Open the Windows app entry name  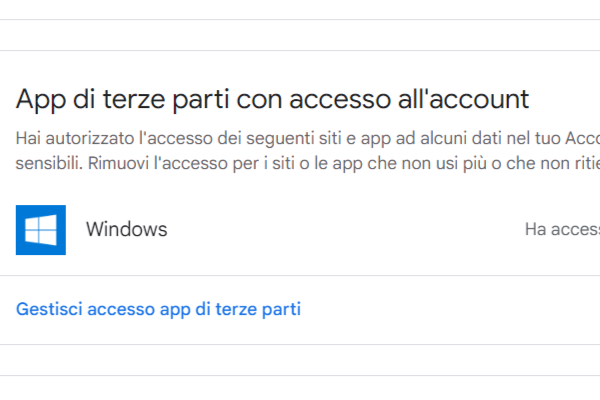click(x=126, y=230)
